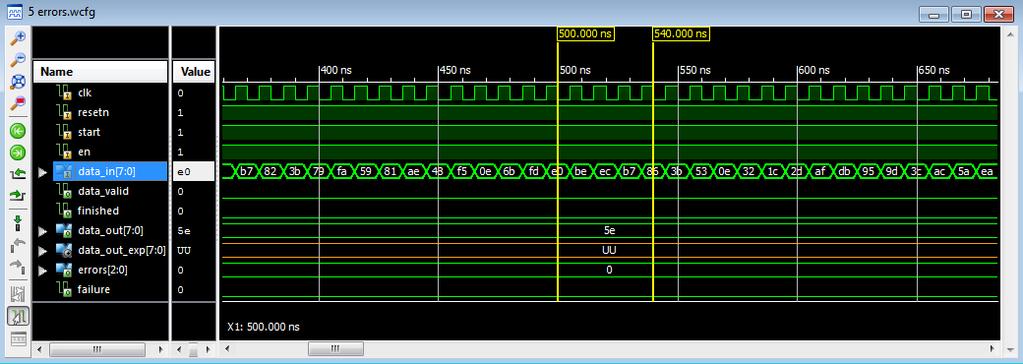Toggle the Swap Cursors button above snap

click(18, 294)
